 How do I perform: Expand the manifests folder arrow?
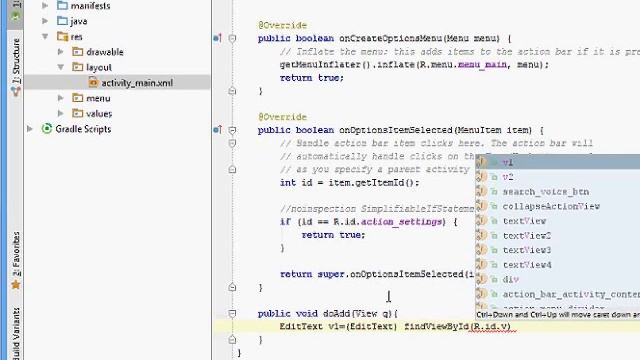pyautogui.click(x=45, y=6)
